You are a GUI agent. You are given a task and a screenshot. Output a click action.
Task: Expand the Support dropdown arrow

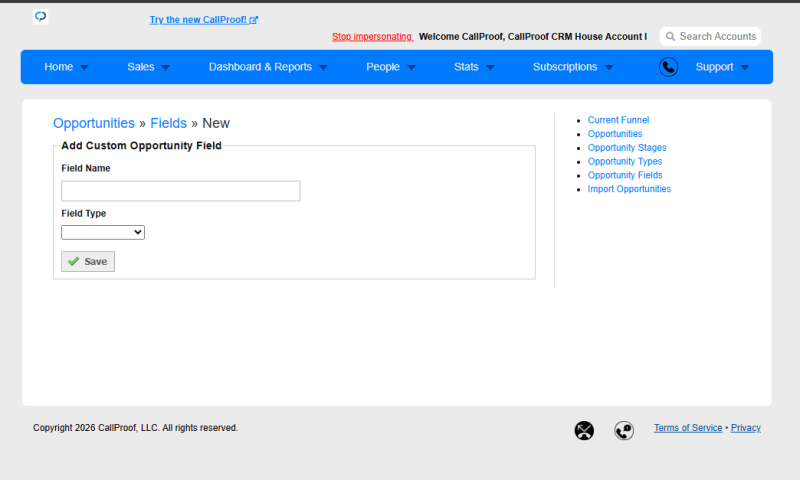(x=744, y=67)
